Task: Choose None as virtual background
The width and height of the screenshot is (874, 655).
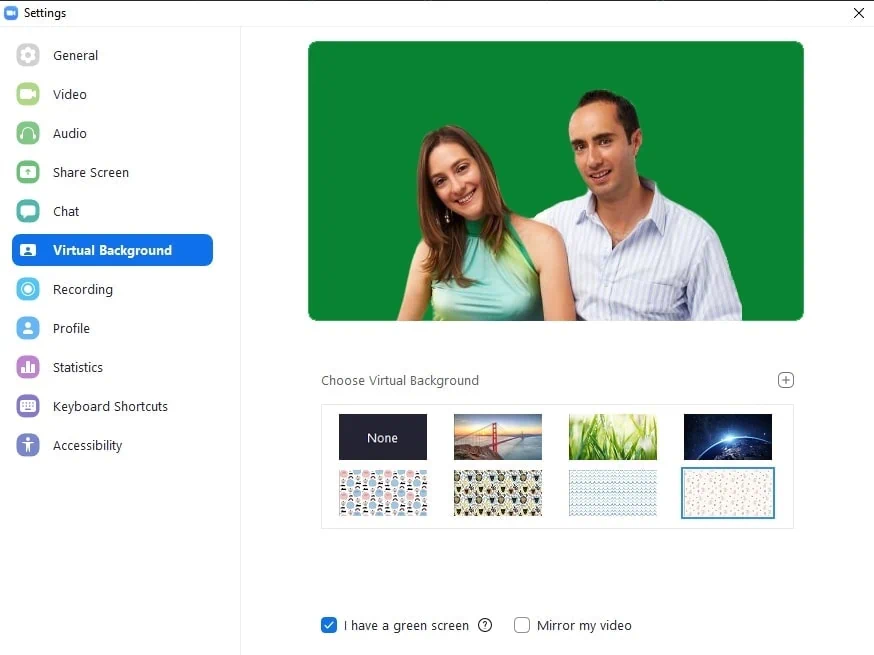Action: 383,437
